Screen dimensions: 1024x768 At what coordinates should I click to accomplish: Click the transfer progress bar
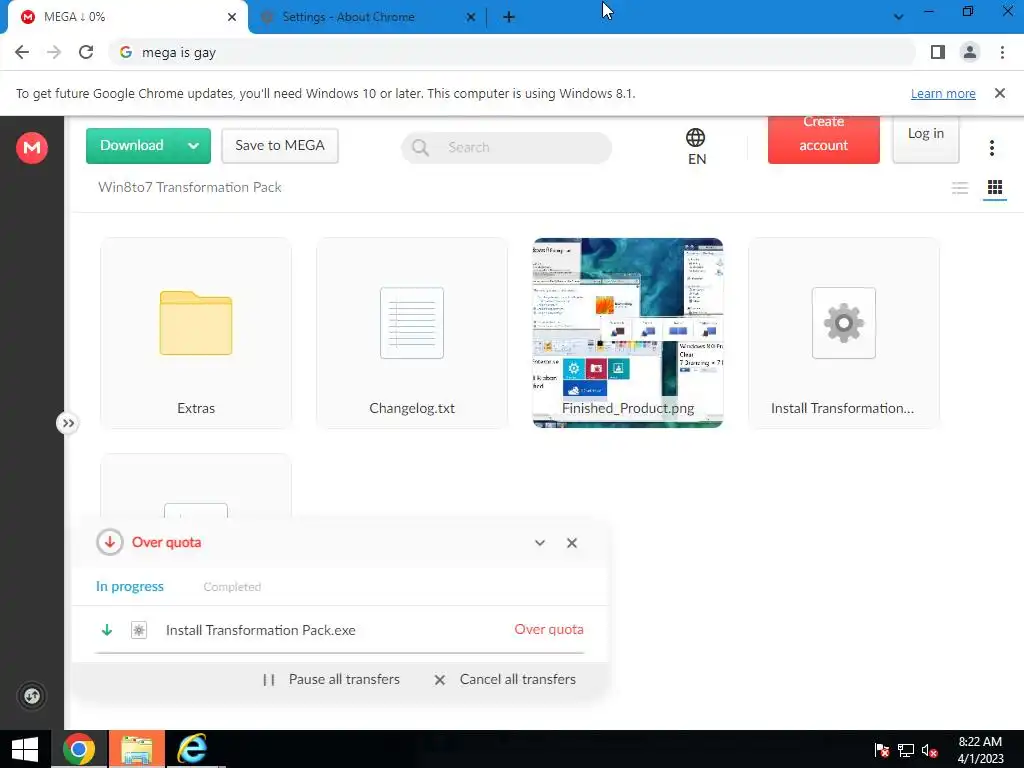(x=340, y=652)
